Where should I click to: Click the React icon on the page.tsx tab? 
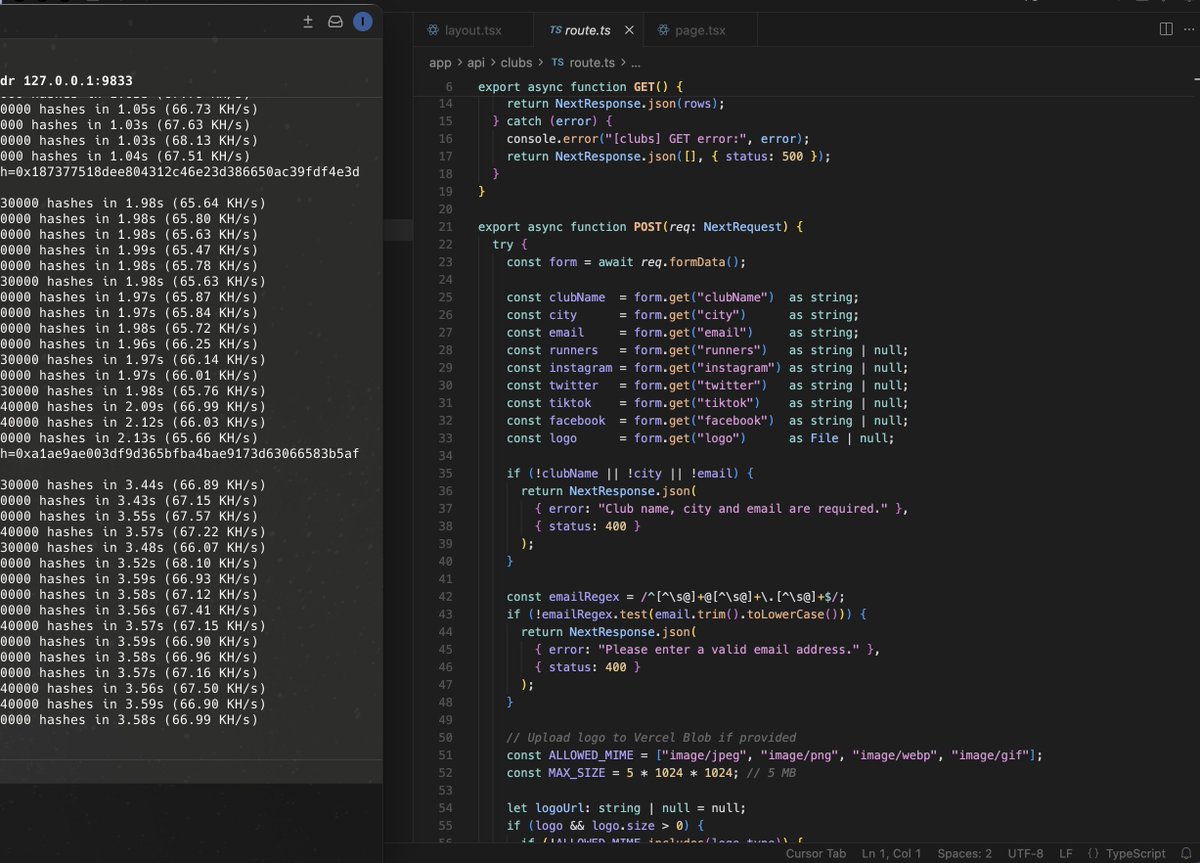663,31
